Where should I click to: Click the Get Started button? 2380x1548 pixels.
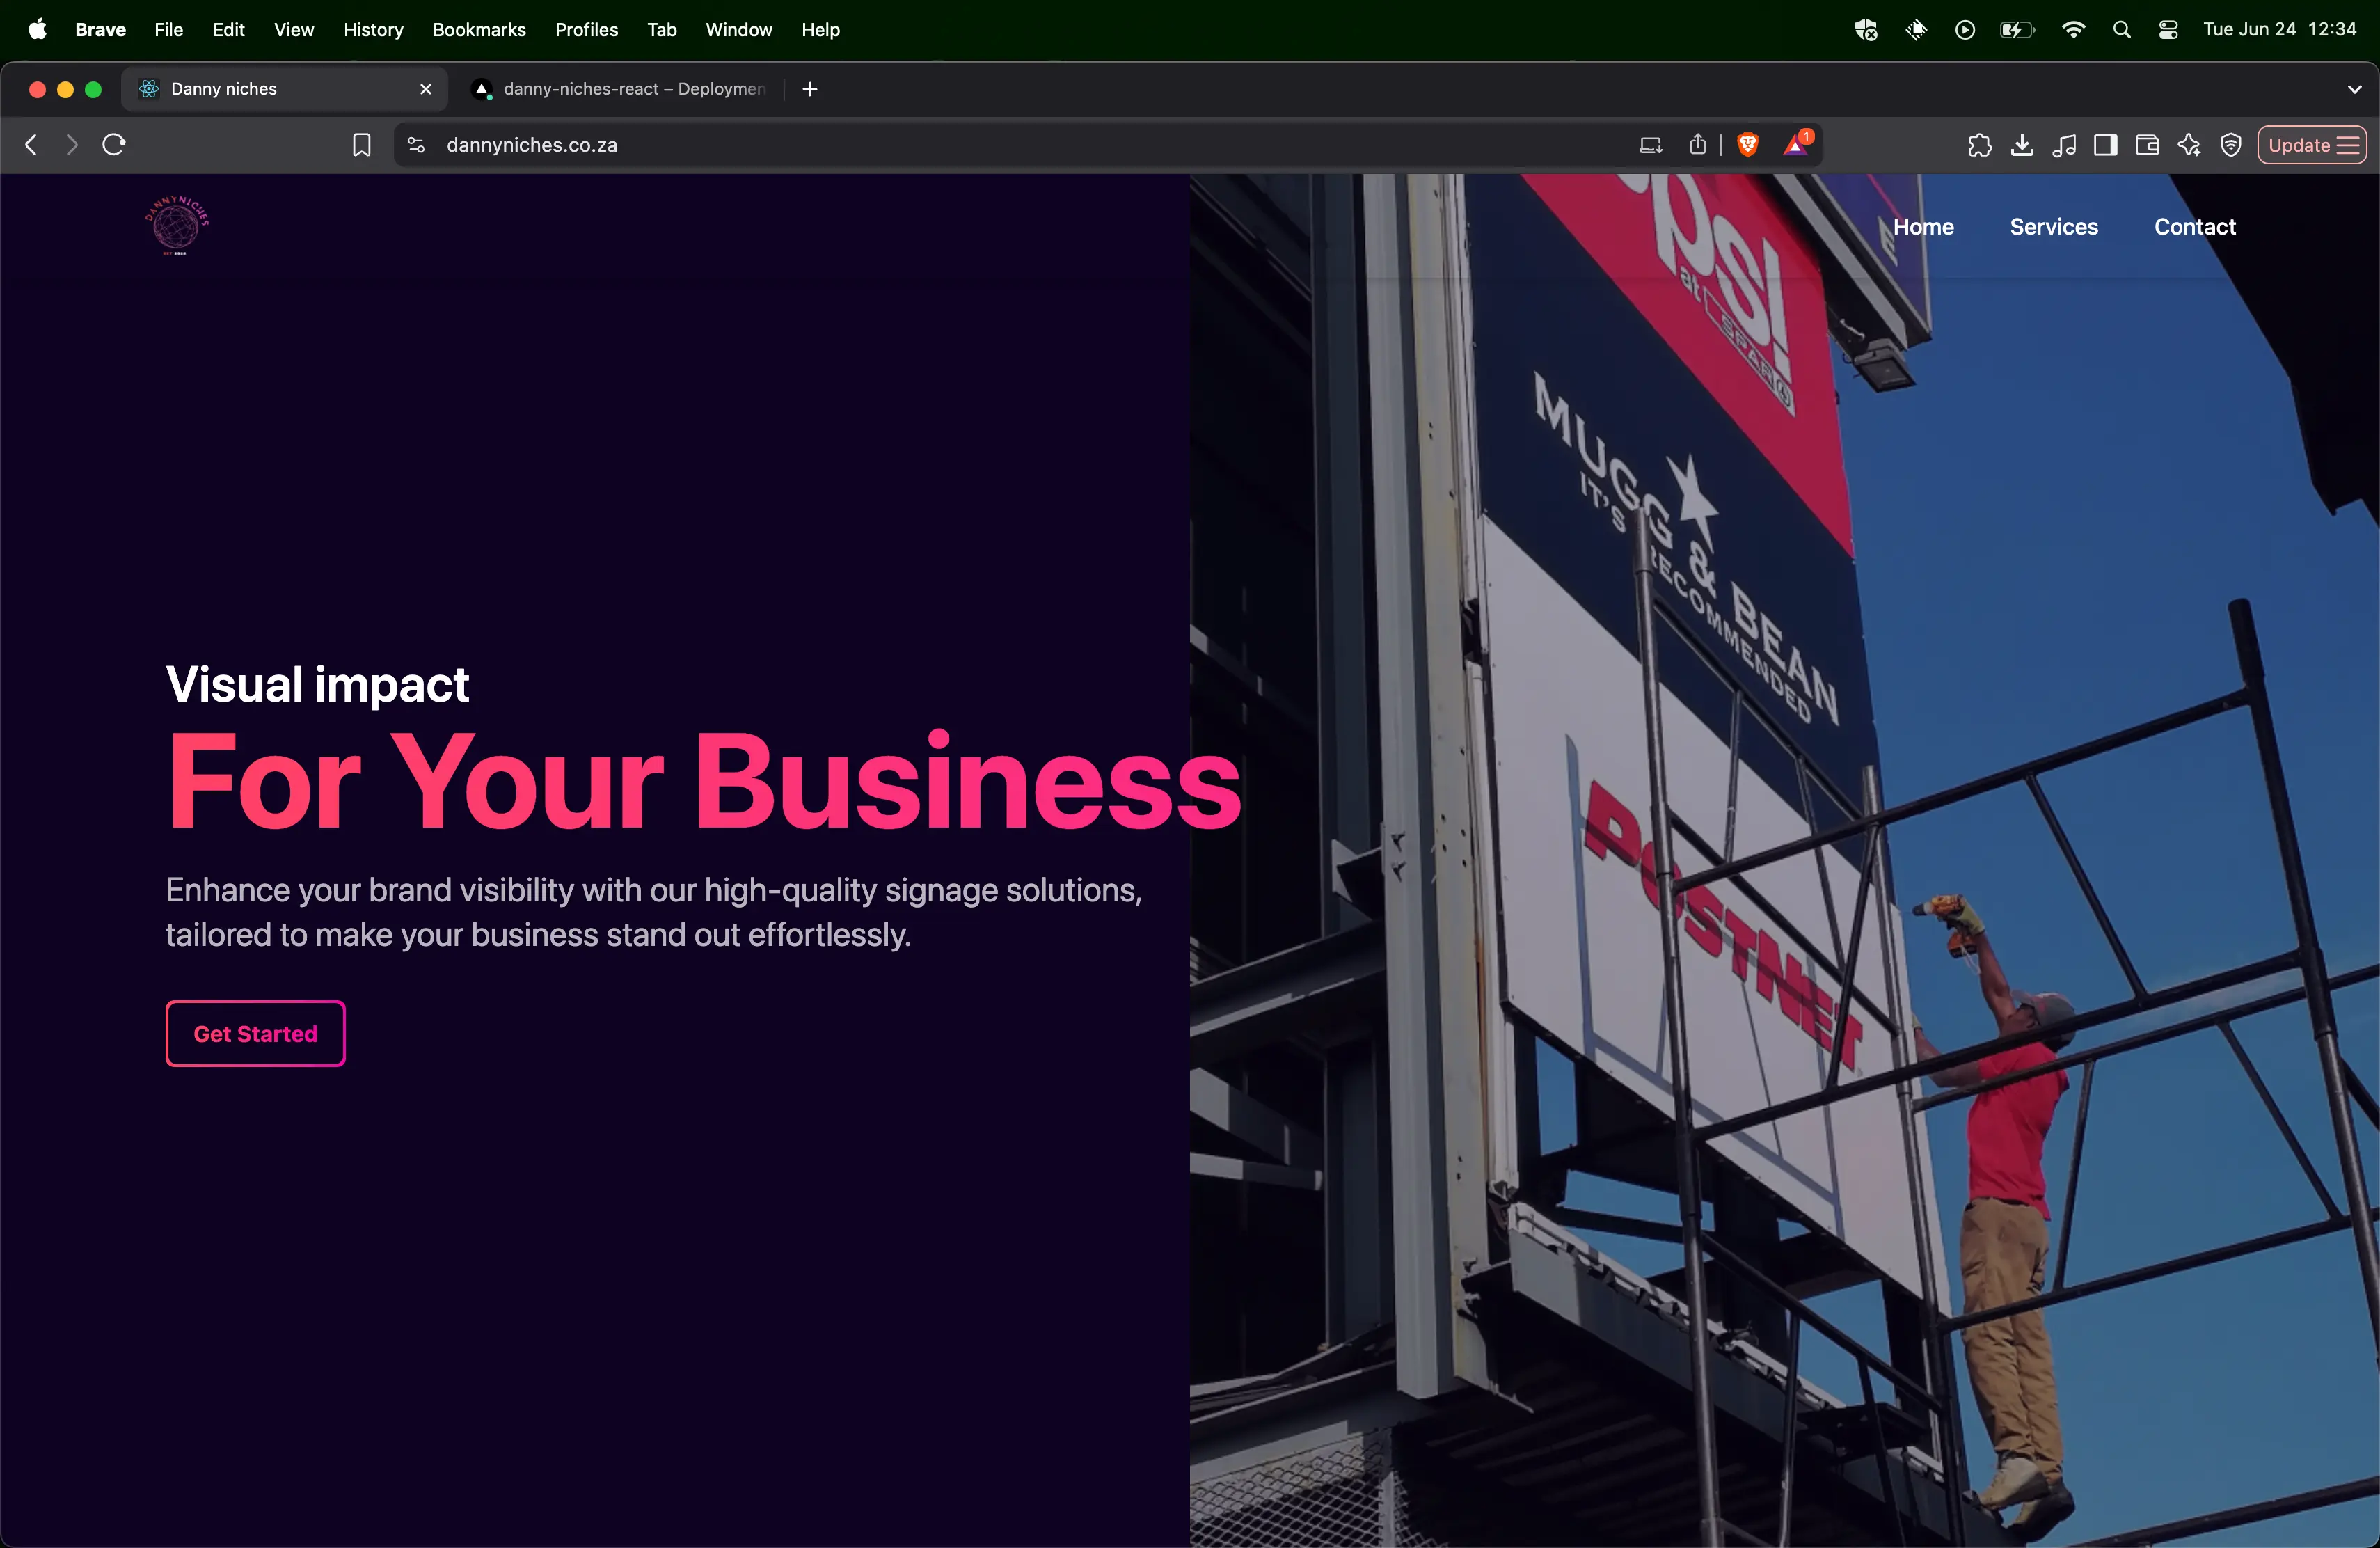pos(255,1034)
